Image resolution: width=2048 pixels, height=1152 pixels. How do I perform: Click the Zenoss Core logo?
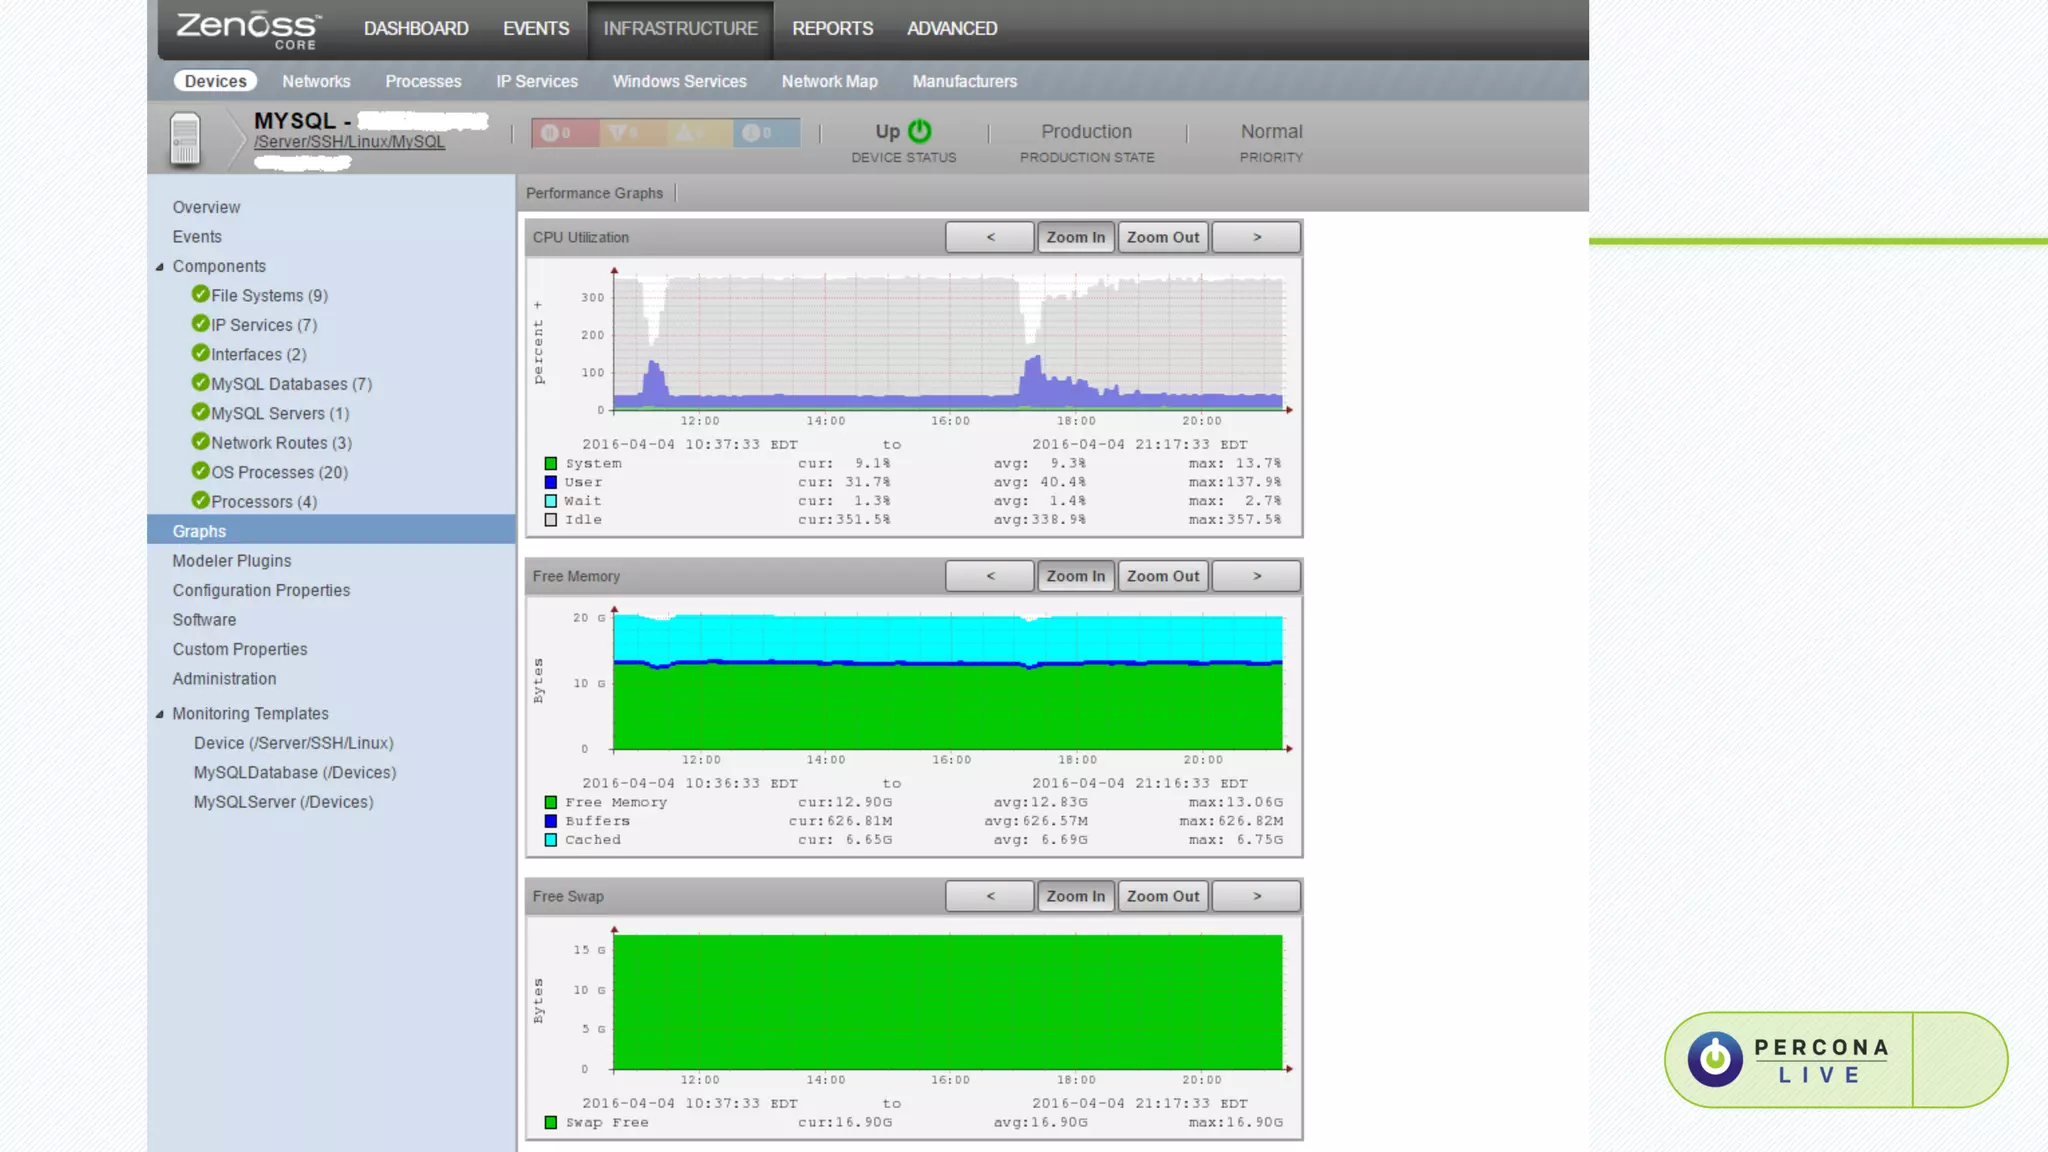coord(249,29)
